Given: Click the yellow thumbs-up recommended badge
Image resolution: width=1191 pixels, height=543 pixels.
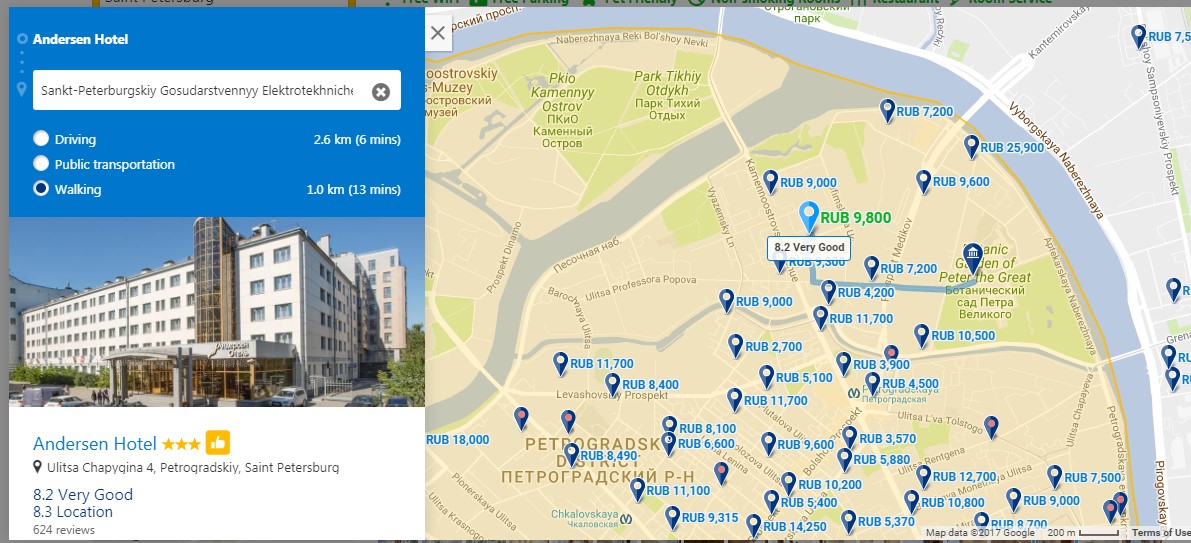Looking at the screenshot, I should pyautogui.click(x=217, y=443).
